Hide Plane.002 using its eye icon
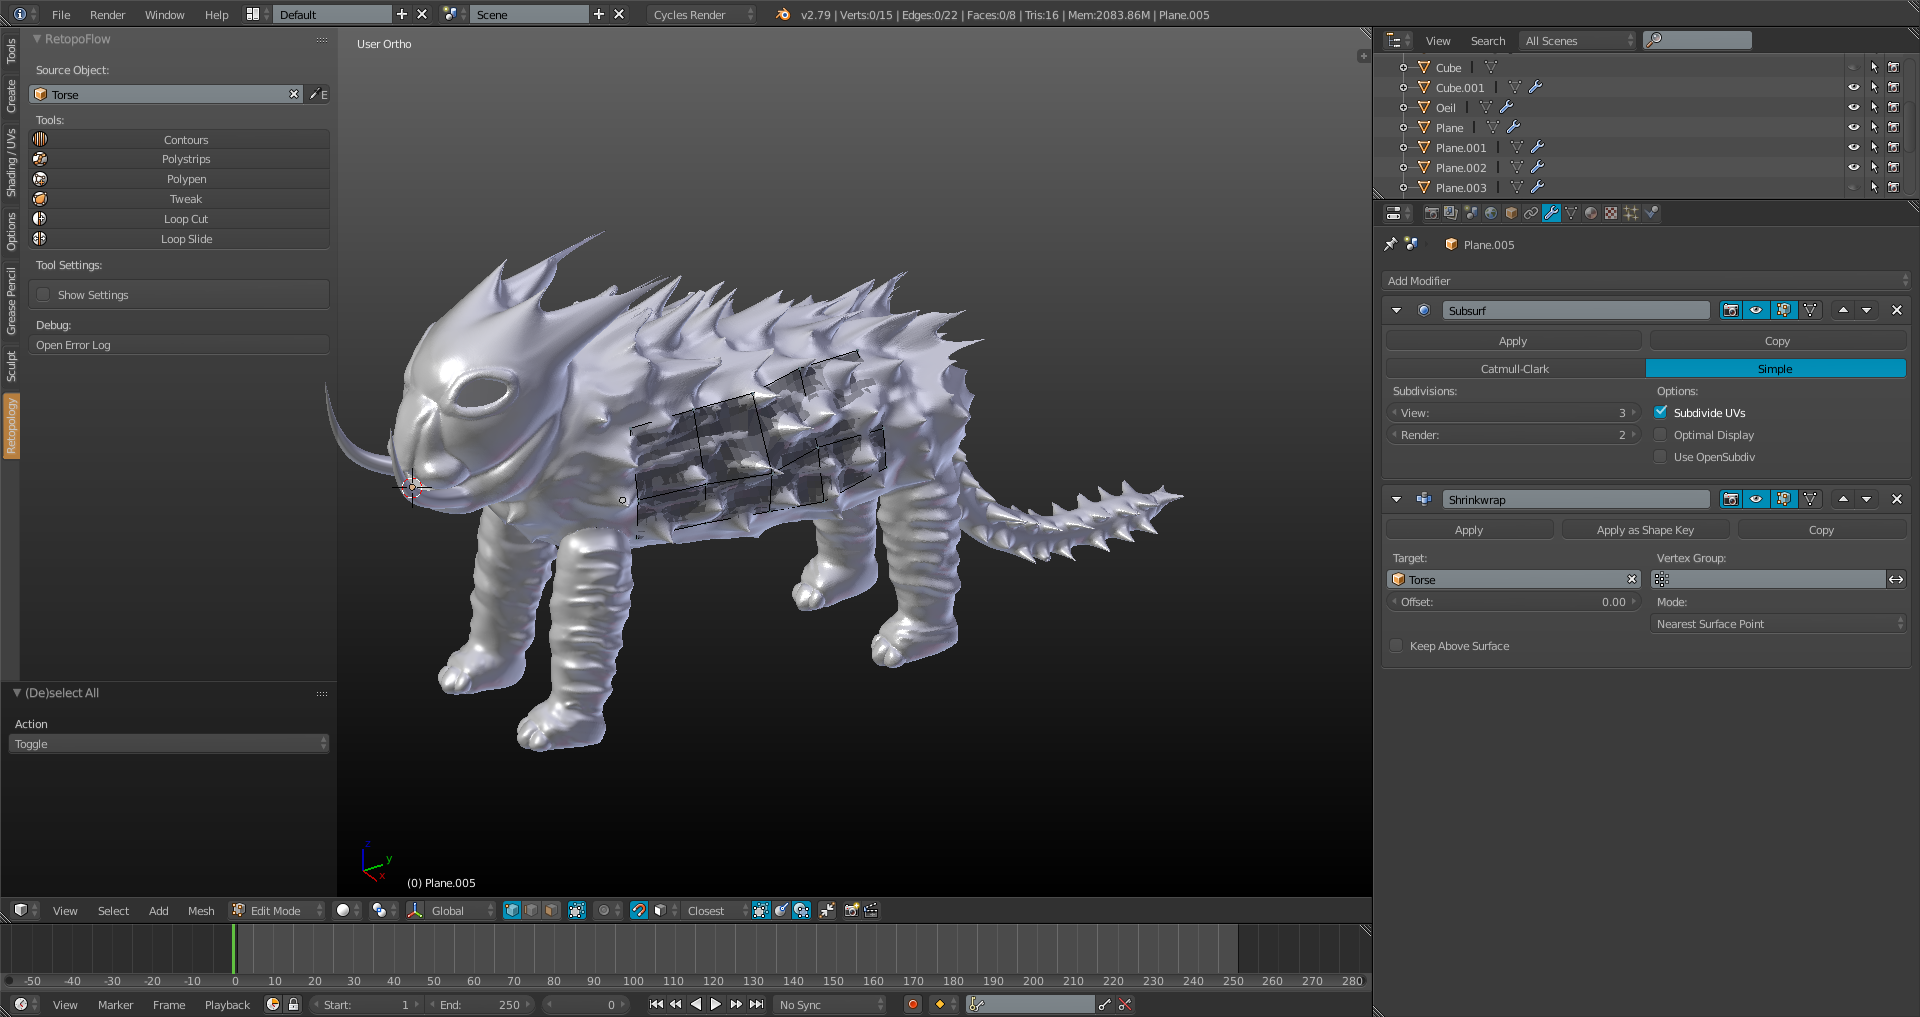Screen dimensions: 1920x1017 [1853, 167]
